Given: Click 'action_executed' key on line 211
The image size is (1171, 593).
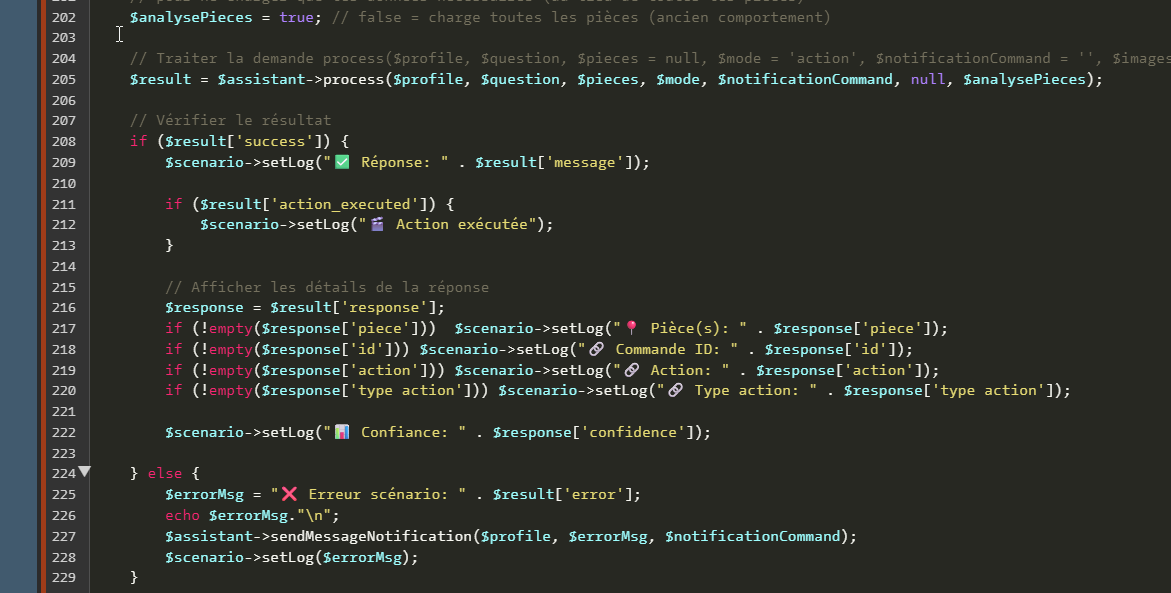Looking at the screenshot, I should coord(345,204).
